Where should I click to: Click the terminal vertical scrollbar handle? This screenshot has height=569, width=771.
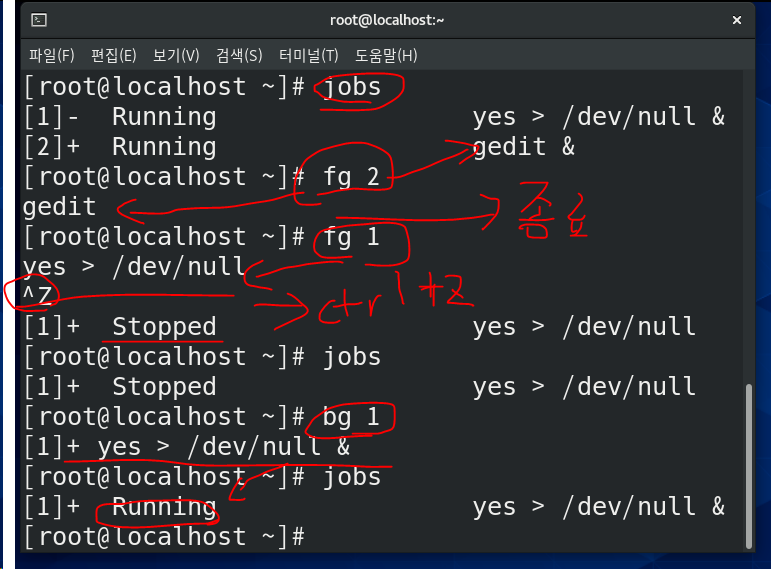click(748, 466)
